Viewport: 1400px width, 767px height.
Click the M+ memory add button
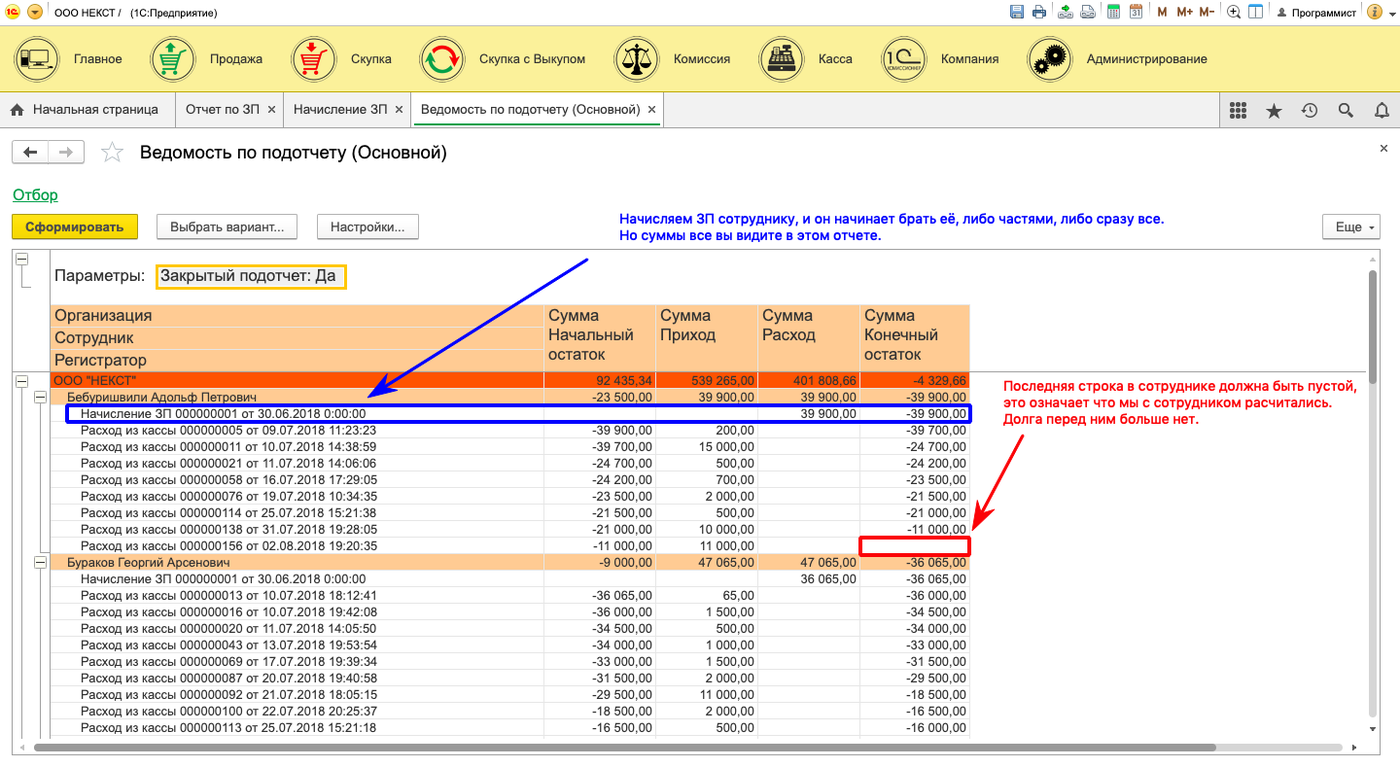[1185, 12]
